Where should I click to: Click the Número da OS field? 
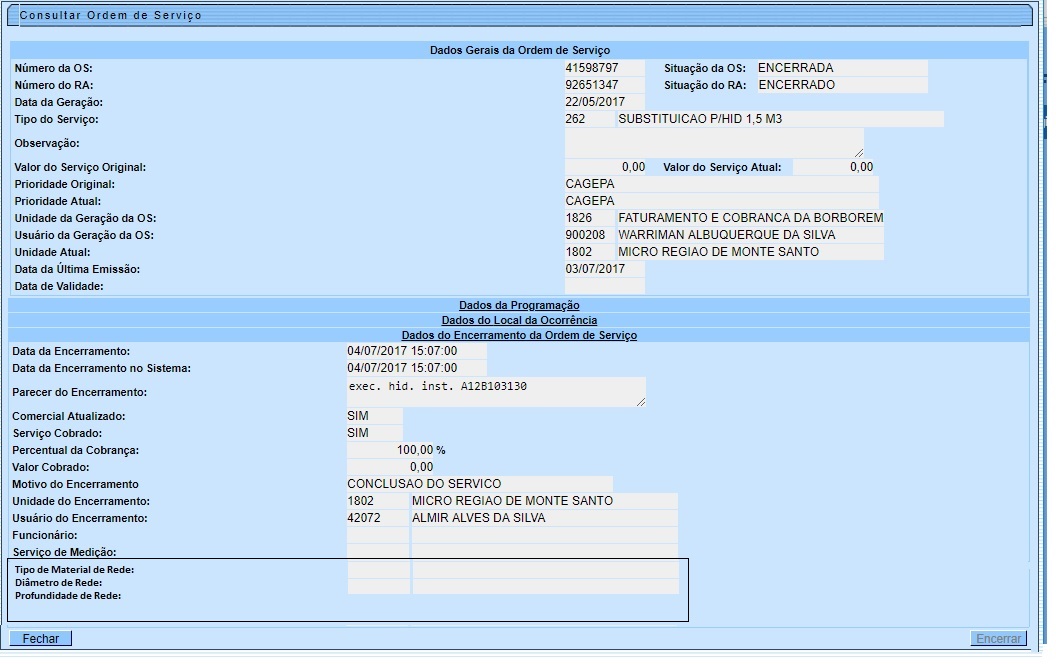(x=604, y=68)
